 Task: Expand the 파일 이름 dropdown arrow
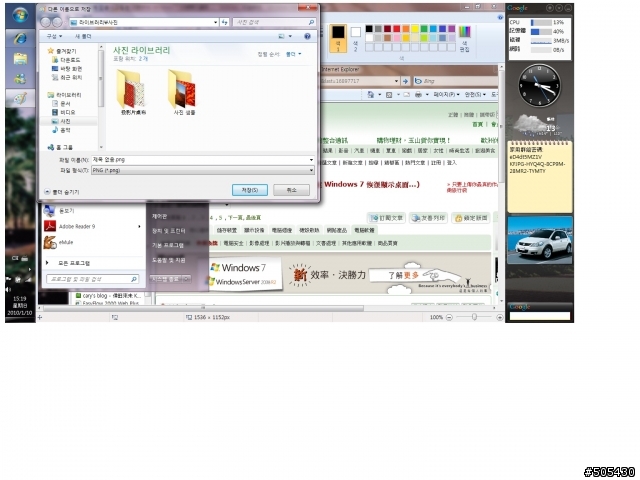point(311,160)
